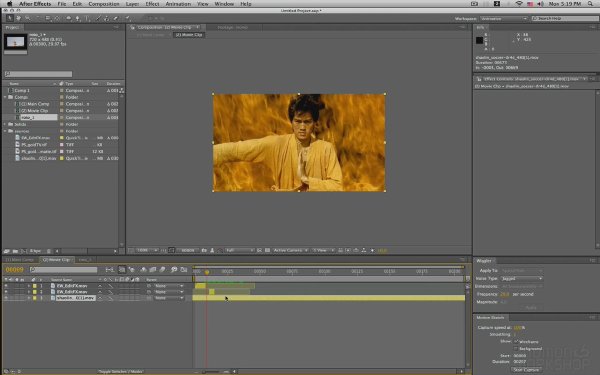Click the new folder icon in Project panel
The width and height of the screenshot is (600, 375).
click(x=15, y=251)
